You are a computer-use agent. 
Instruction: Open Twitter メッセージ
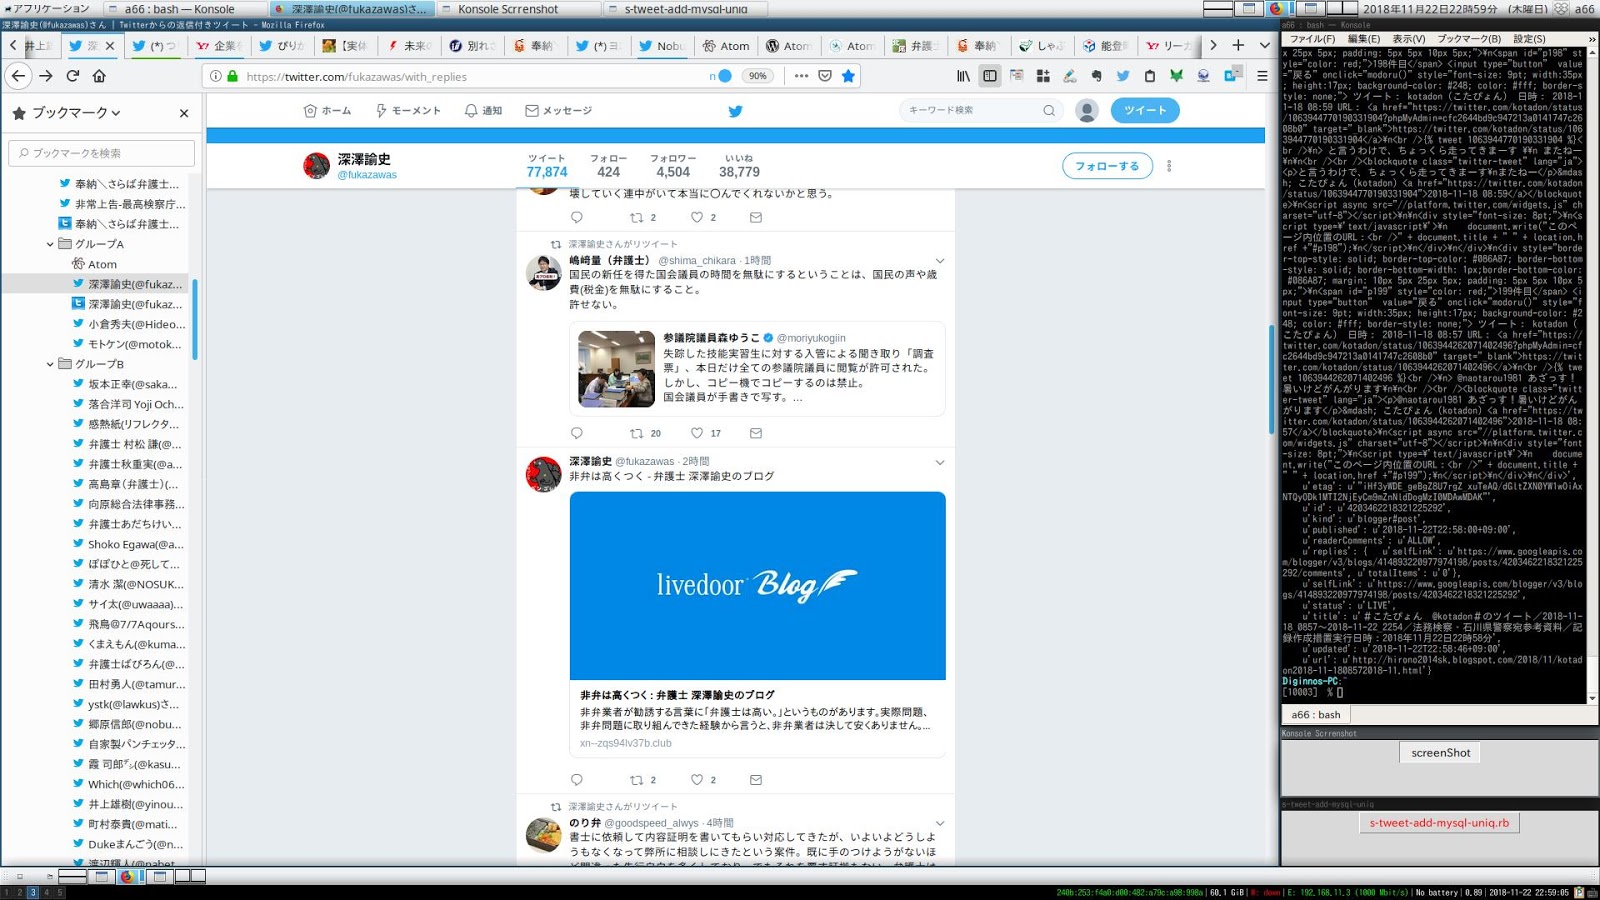click(559, 110)
